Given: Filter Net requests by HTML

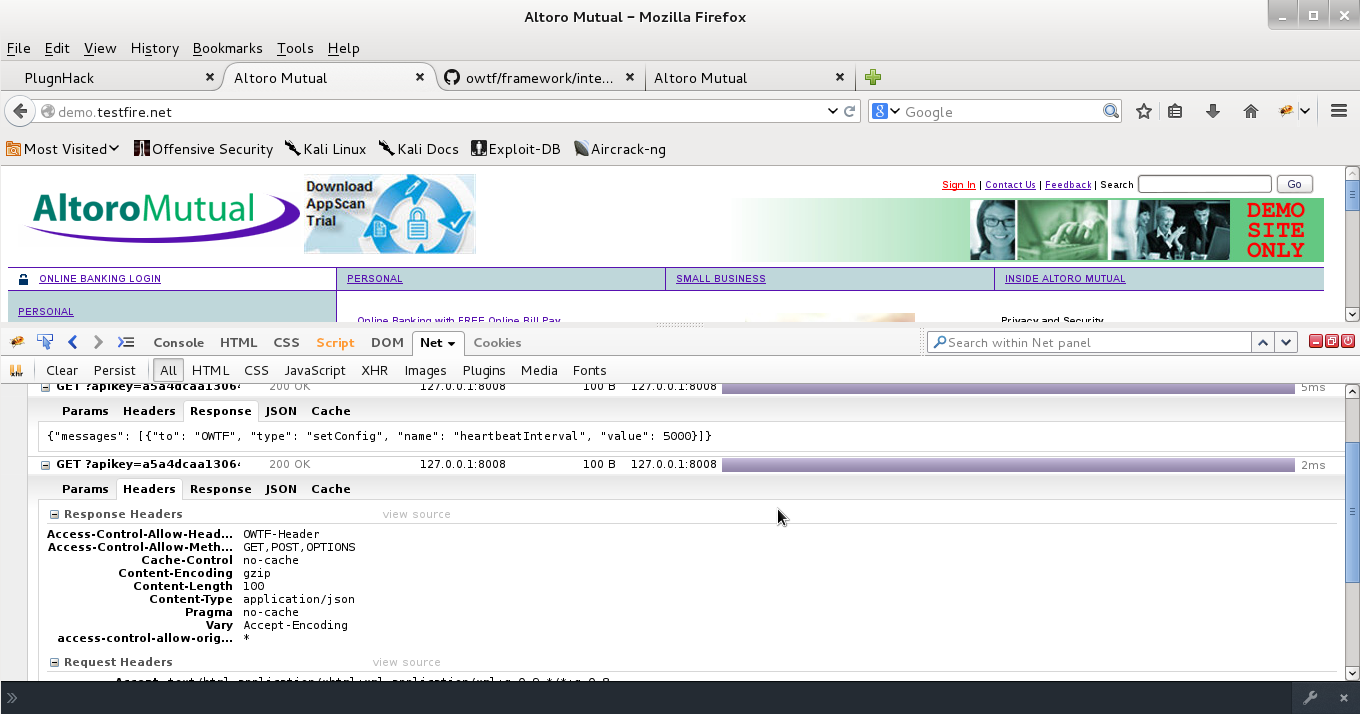Looking at the screenshot, I should point(210,370).
